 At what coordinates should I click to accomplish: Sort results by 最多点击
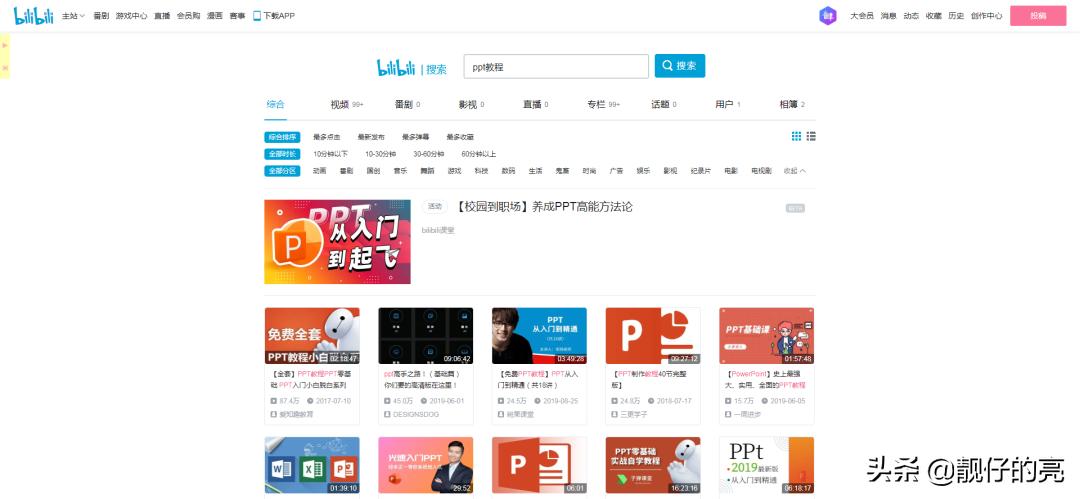point(326,137)
